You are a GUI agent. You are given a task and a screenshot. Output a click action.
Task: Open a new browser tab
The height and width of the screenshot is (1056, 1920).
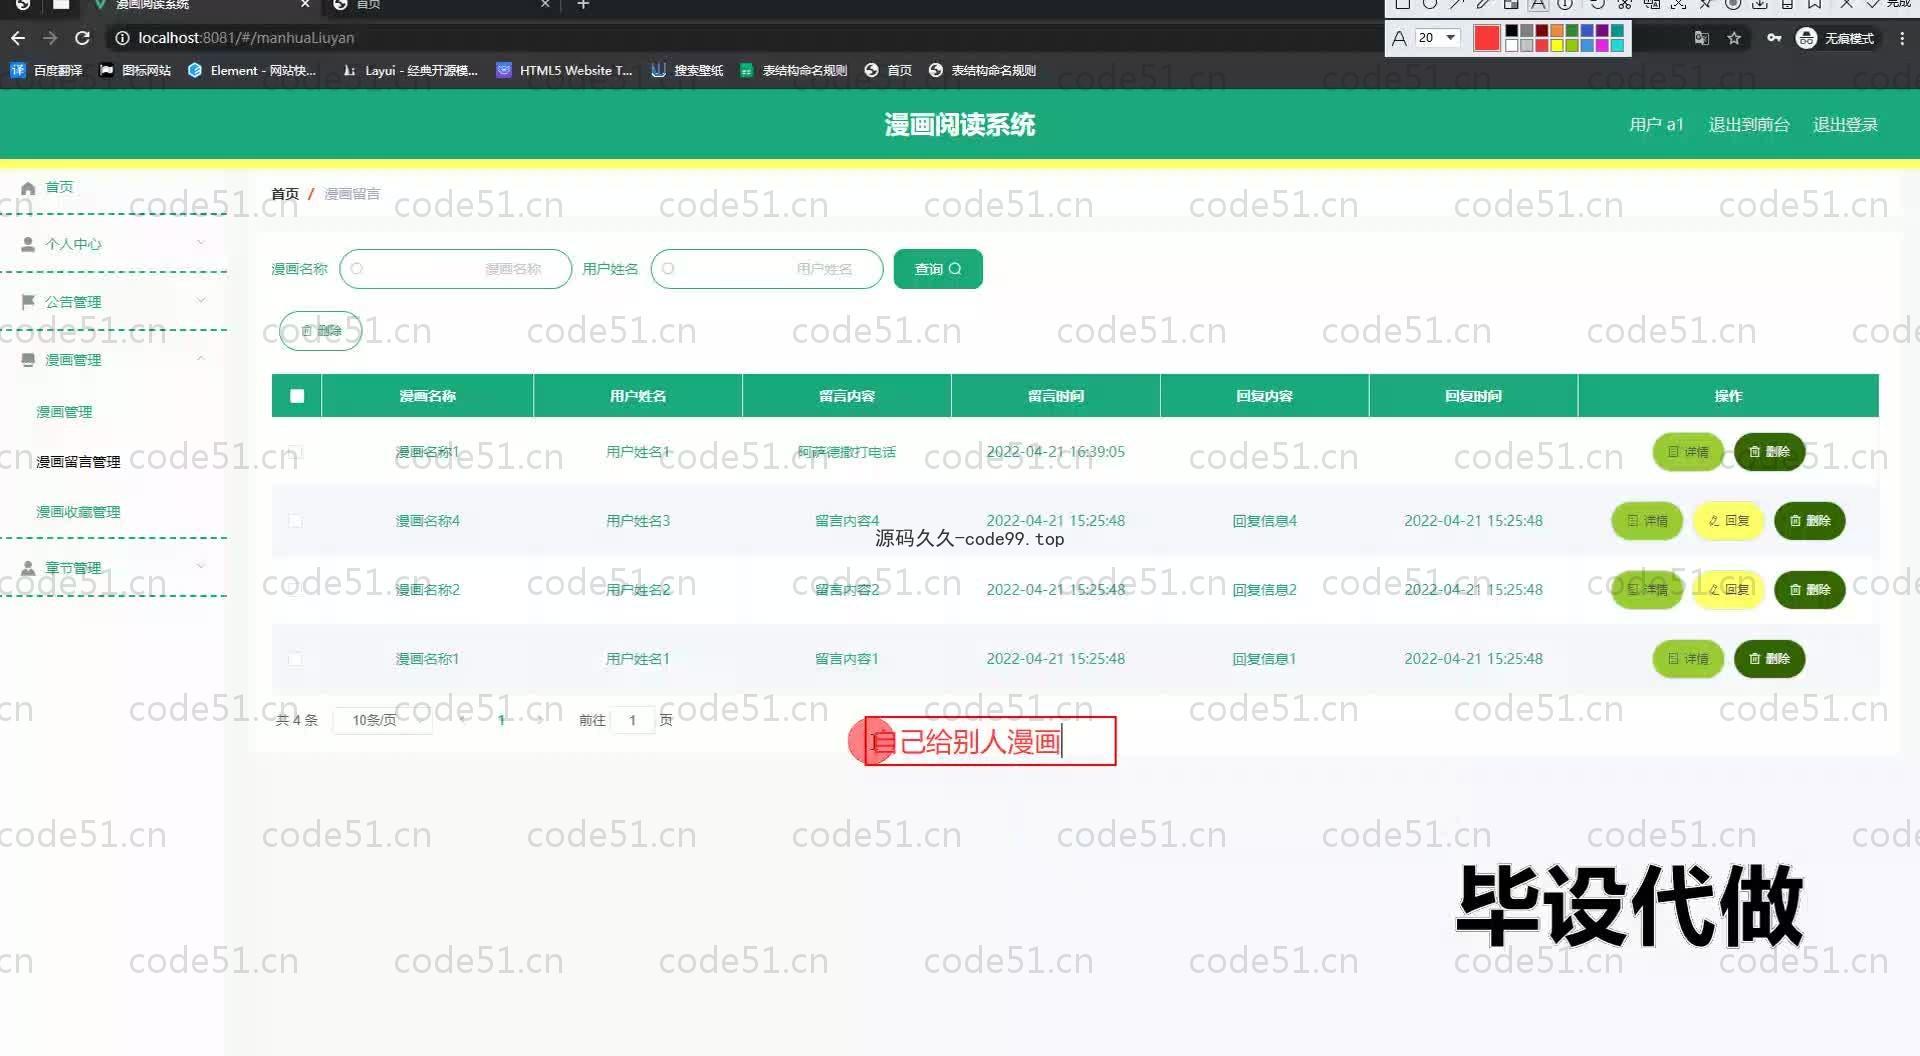coord(583,5)
